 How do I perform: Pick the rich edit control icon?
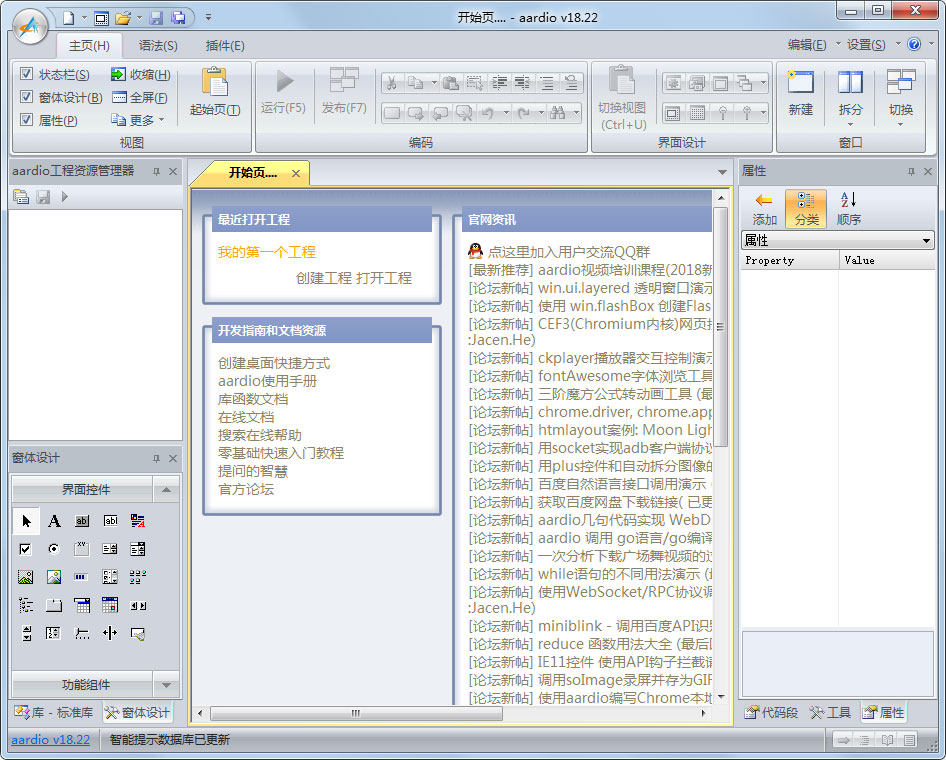[138, 521]
